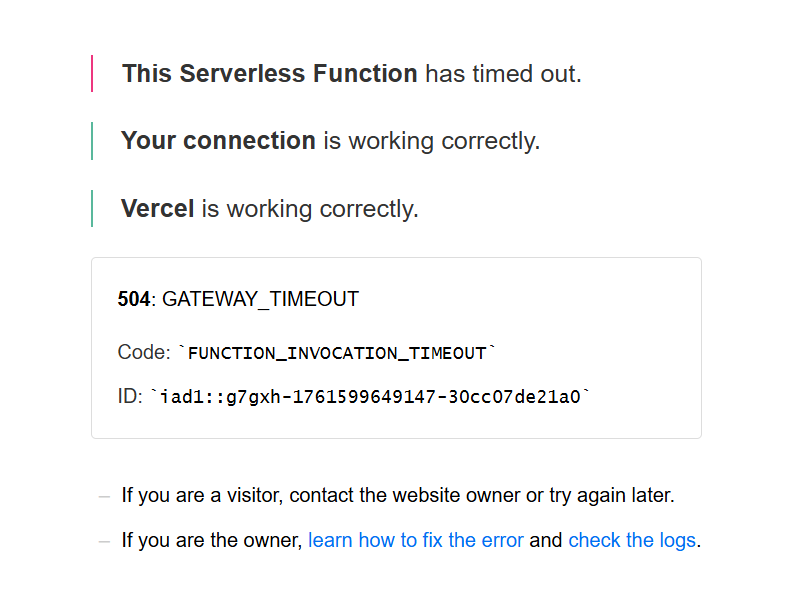The image size is (808, 610).
Task: Click the bold 'Vercel' text
Action: 157,209
